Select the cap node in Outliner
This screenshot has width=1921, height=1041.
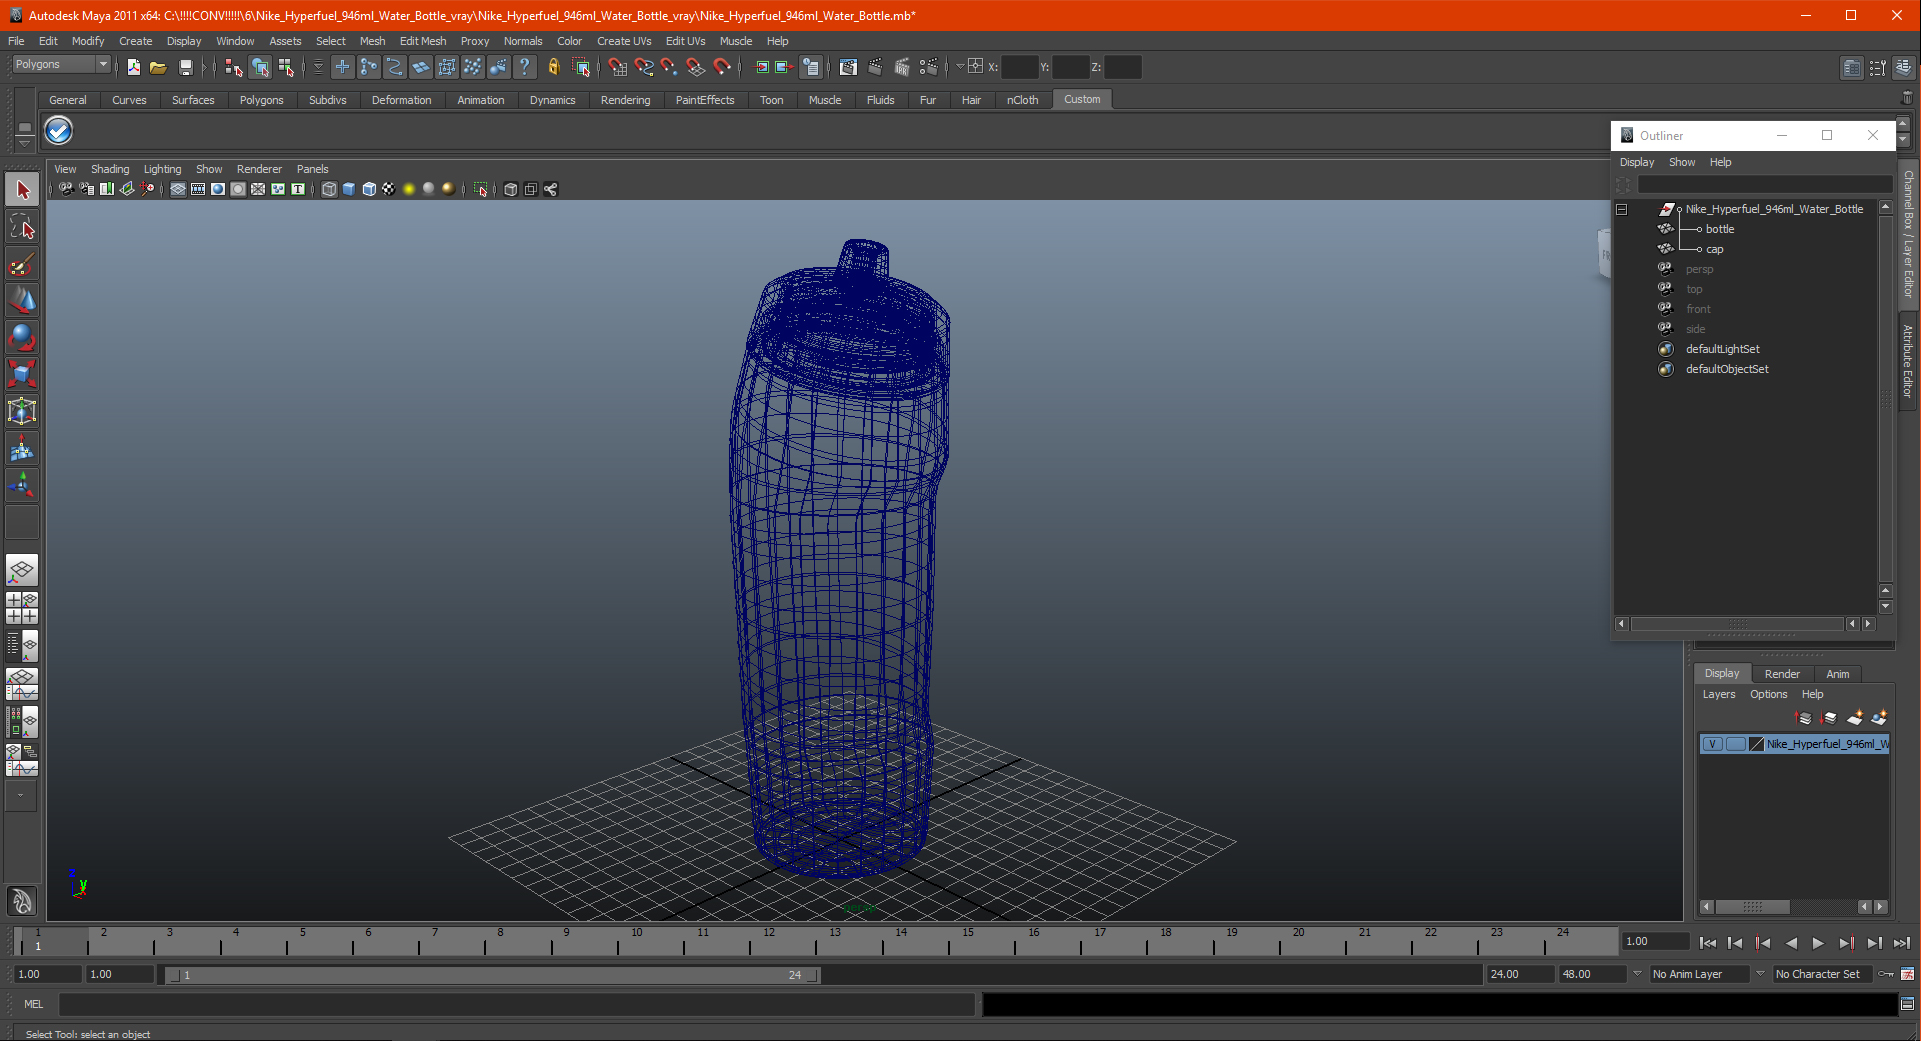tap(1714, 249)
